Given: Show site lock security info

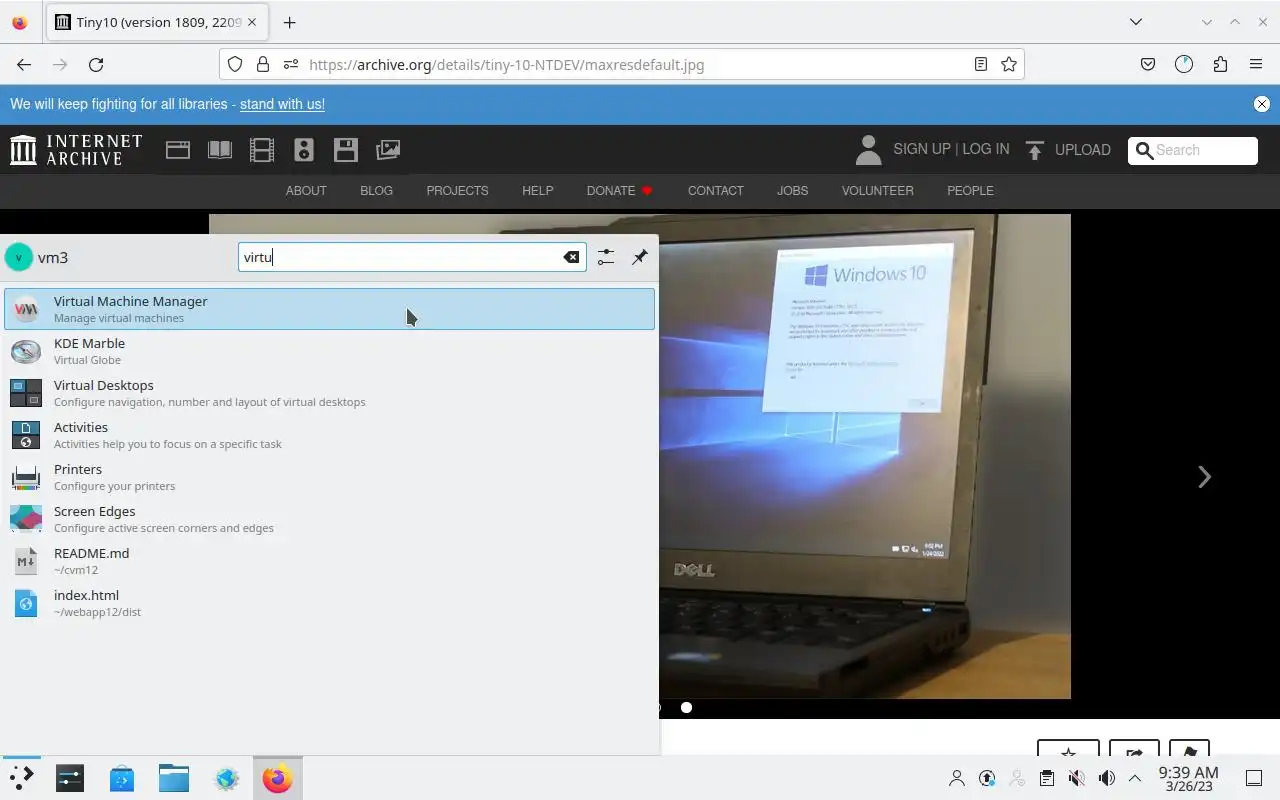Looking at the screenshot, I should (263, 64).
